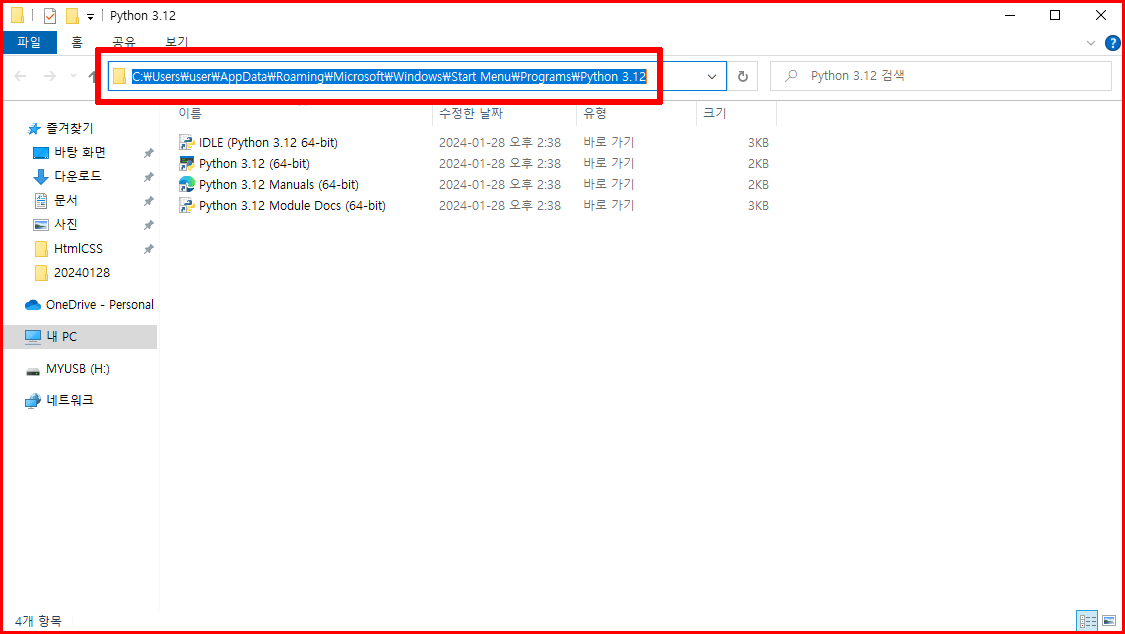The height and width of the screenshot is (634, 1125).
Task: Select the Python 3.12 (64-bit) shortcut icon
Action: tap(187, 164)
